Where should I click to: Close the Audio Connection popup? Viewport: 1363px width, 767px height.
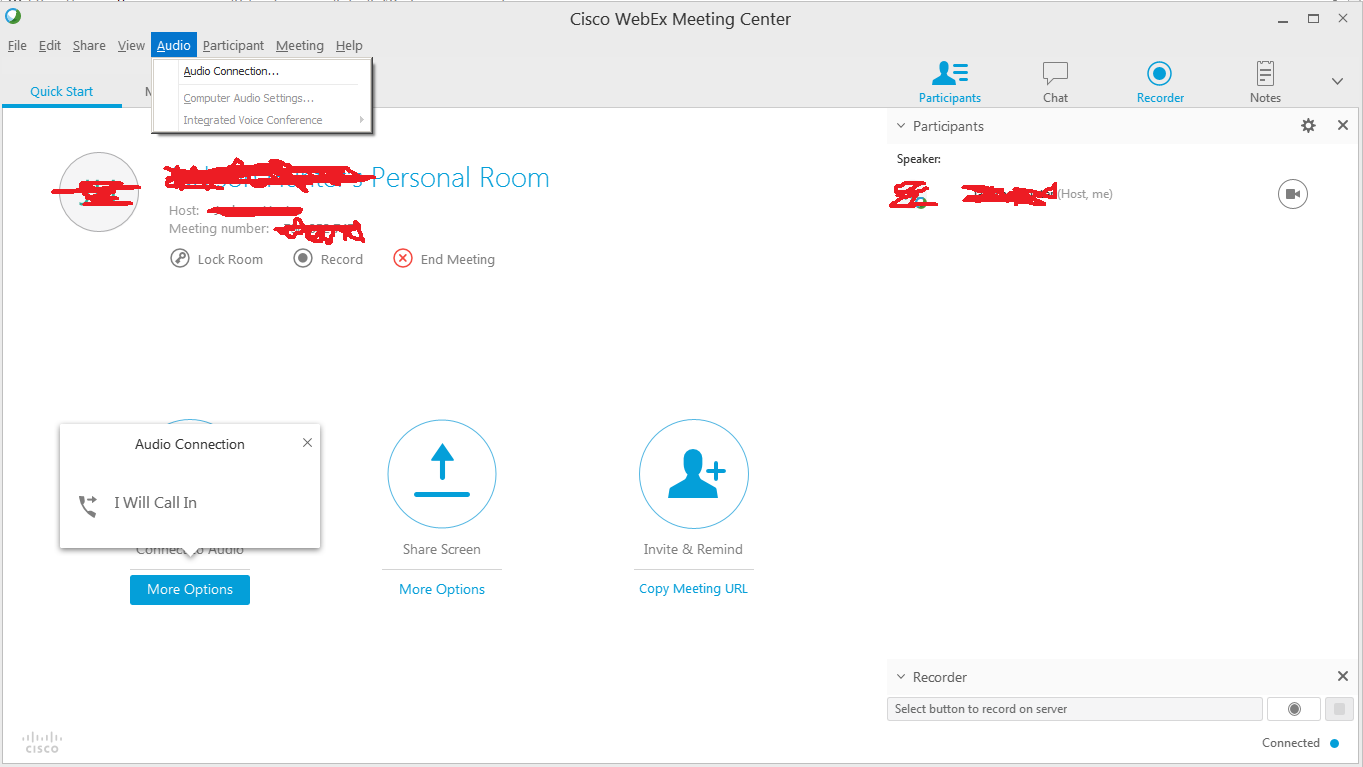coord(307,443)
